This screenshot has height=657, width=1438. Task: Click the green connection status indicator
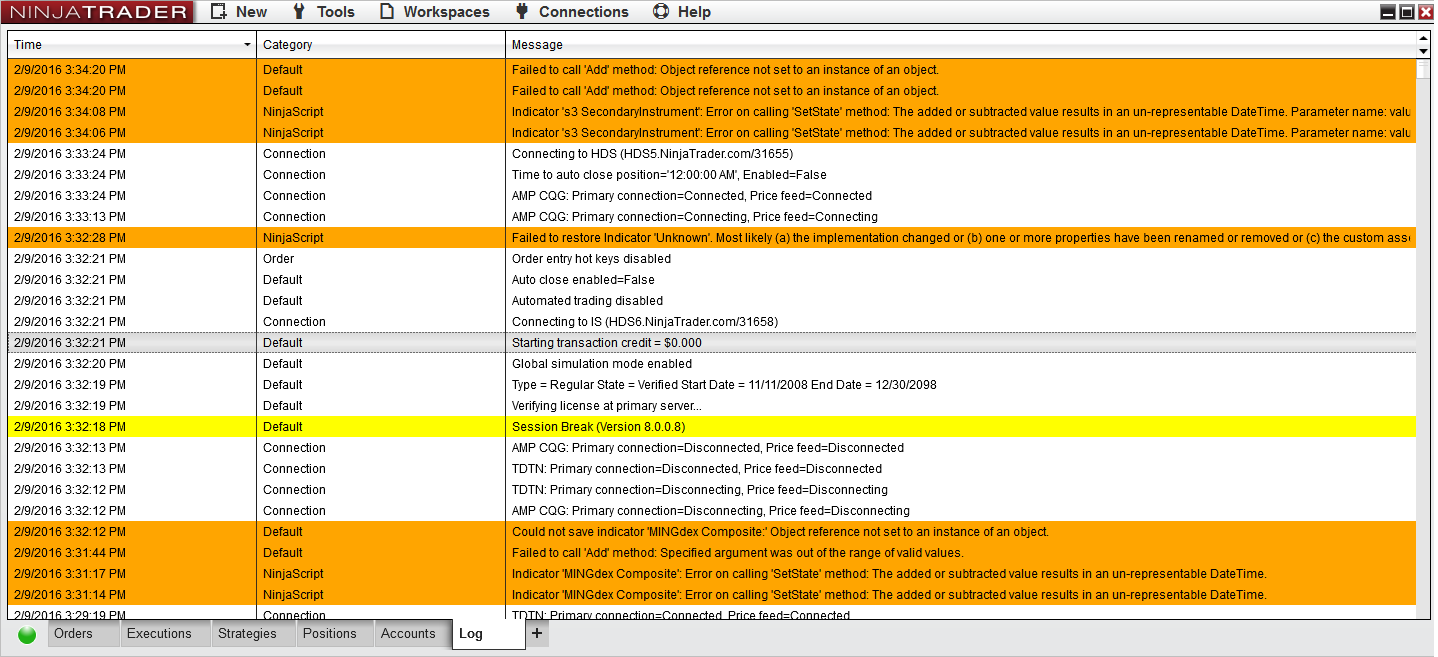pyautogui.click(x=27, y=634)
